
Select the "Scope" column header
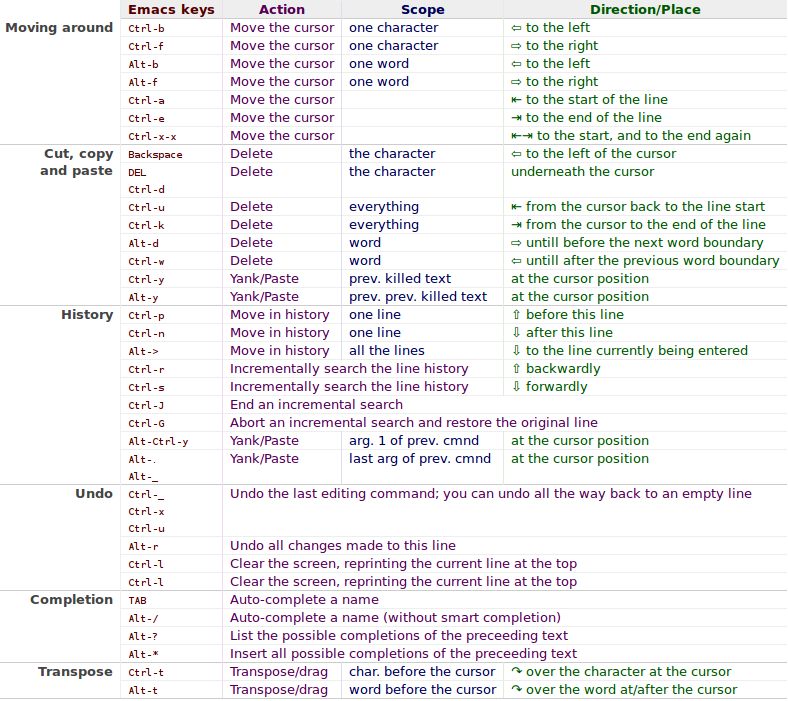[x=422, y=10]
